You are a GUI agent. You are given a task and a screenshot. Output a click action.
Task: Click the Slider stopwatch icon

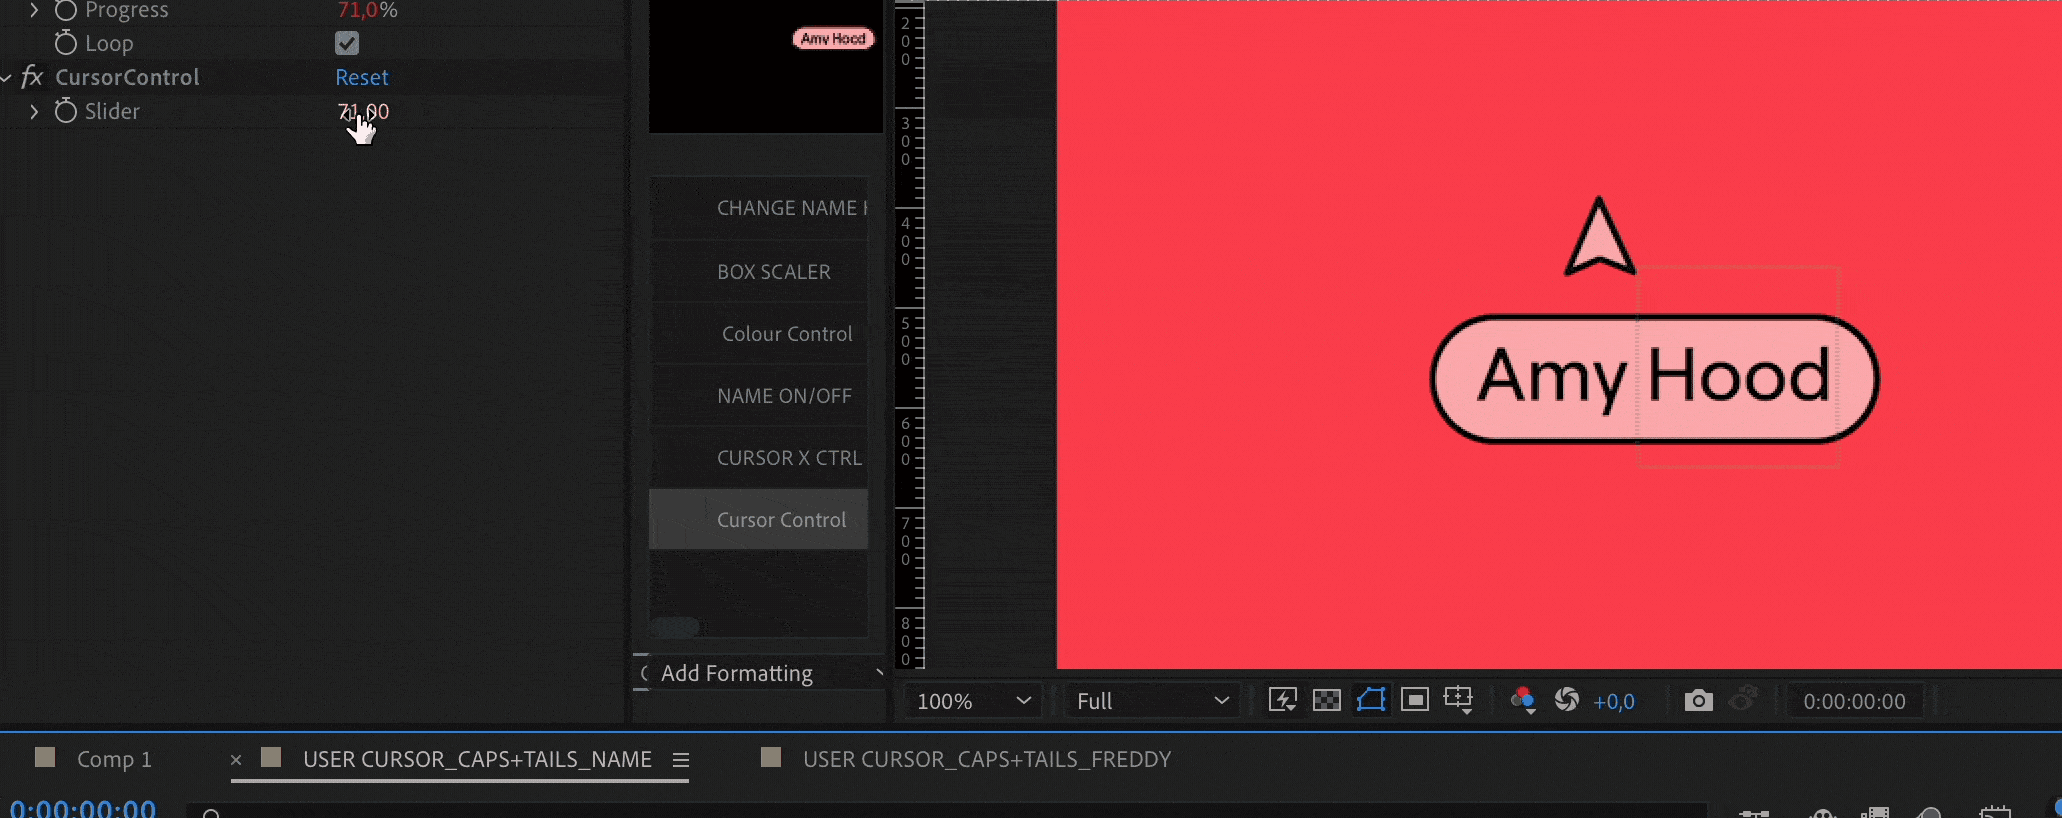coord(66,111)
